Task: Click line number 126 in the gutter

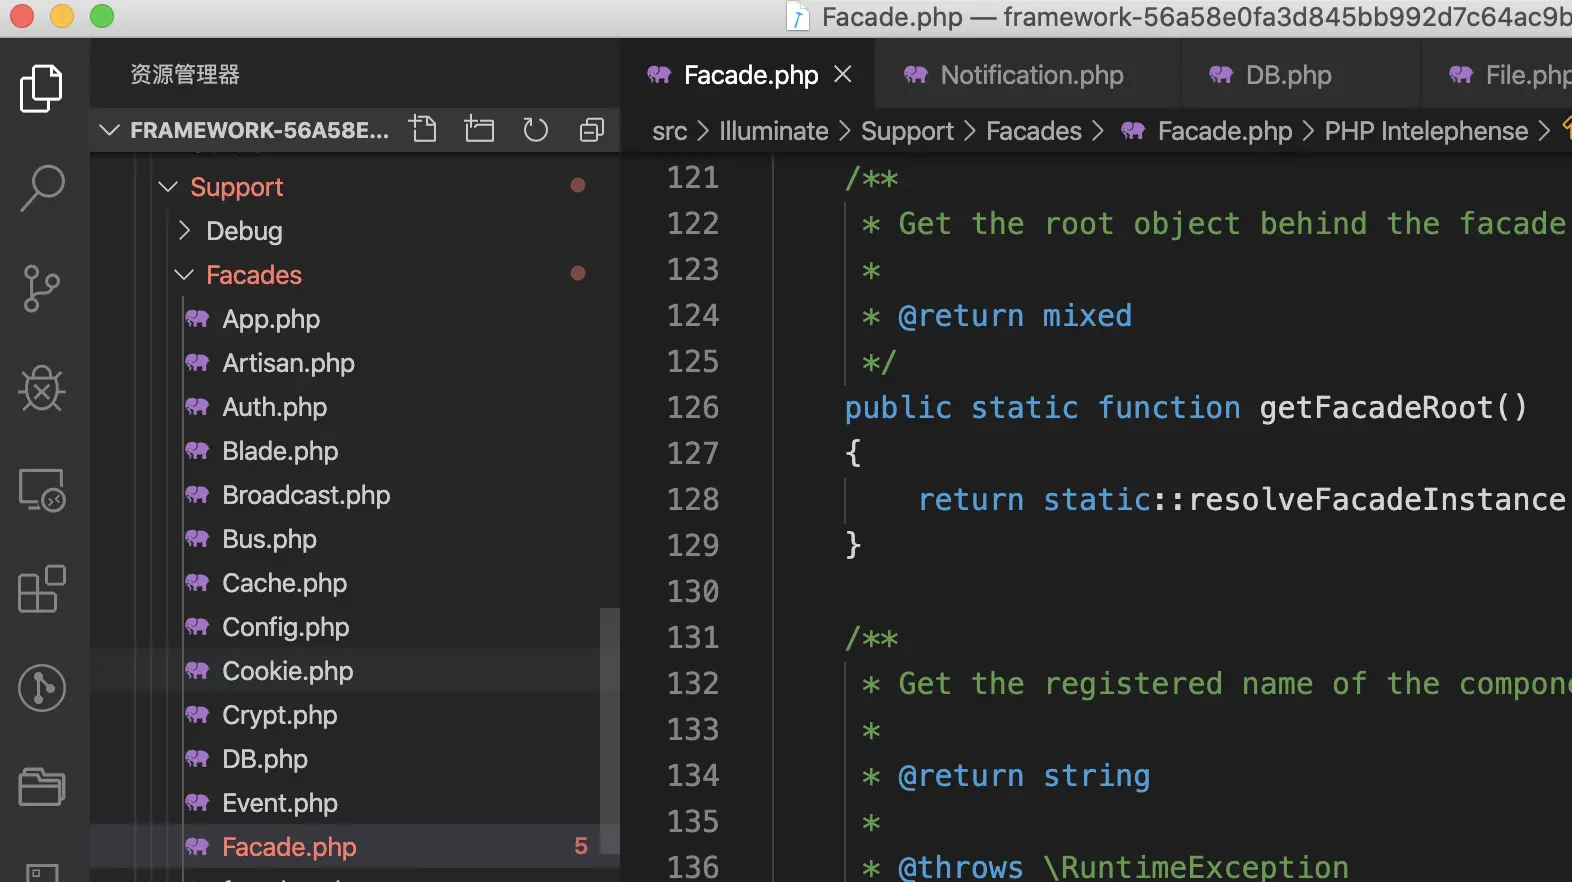Action: click(693, 407)
